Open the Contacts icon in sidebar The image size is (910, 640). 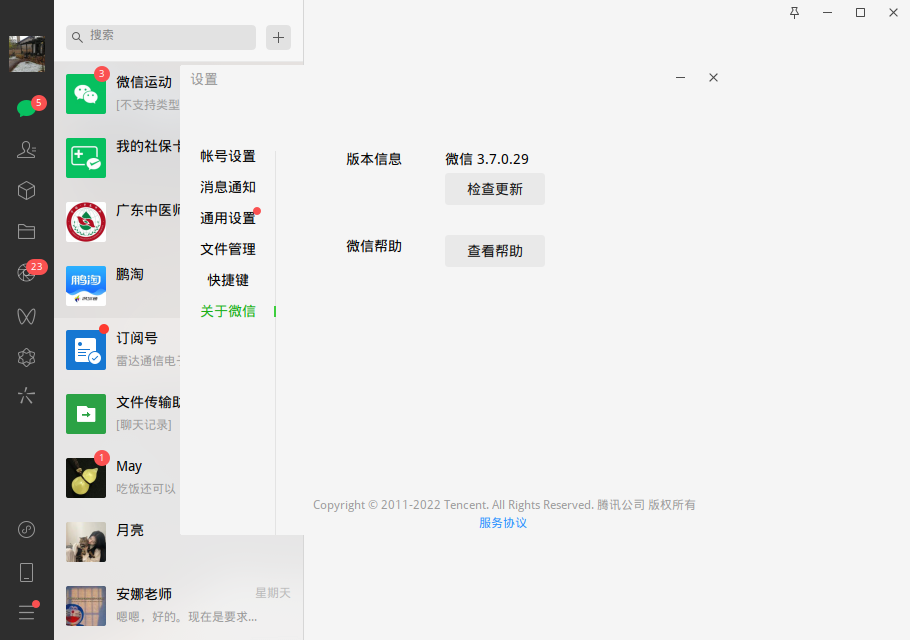pyautogui.click(x=27, y=150)
